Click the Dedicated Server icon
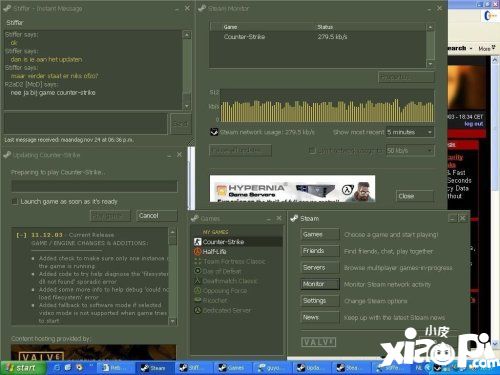This screenshot has width=500, height=375. [197, 310]
